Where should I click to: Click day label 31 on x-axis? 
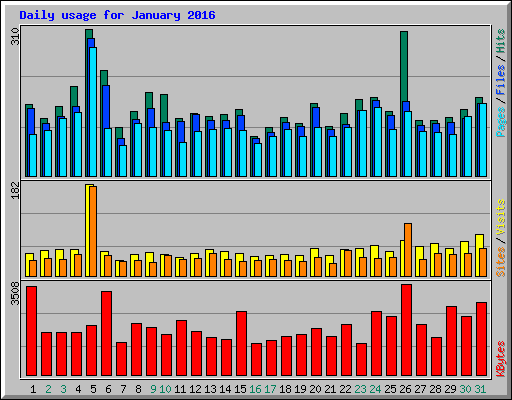click(480, 389)
